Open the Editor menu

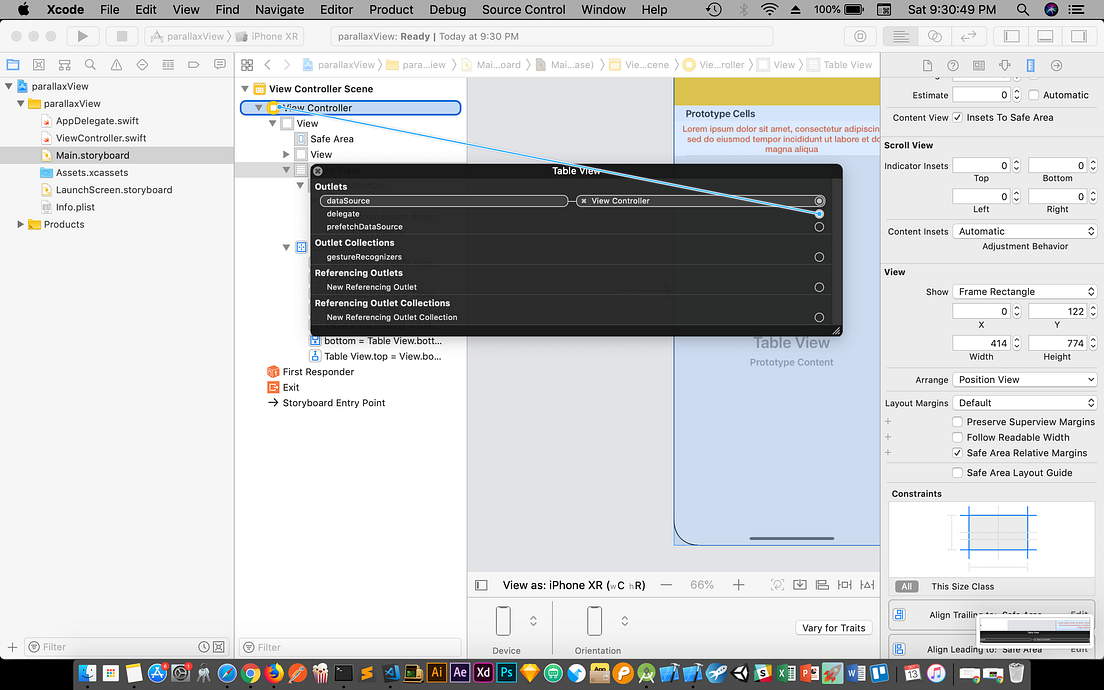[336, 10]
